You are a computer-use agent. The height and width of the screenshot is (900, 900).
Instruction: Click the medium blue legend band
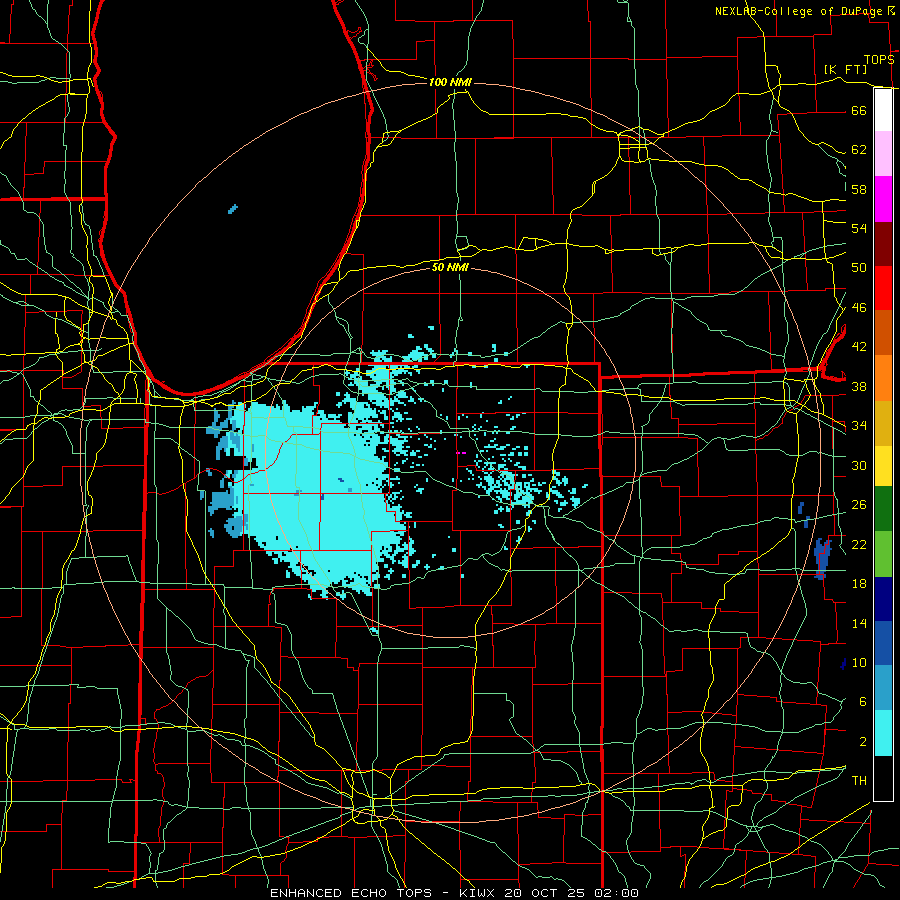click(x=883, y=643)
